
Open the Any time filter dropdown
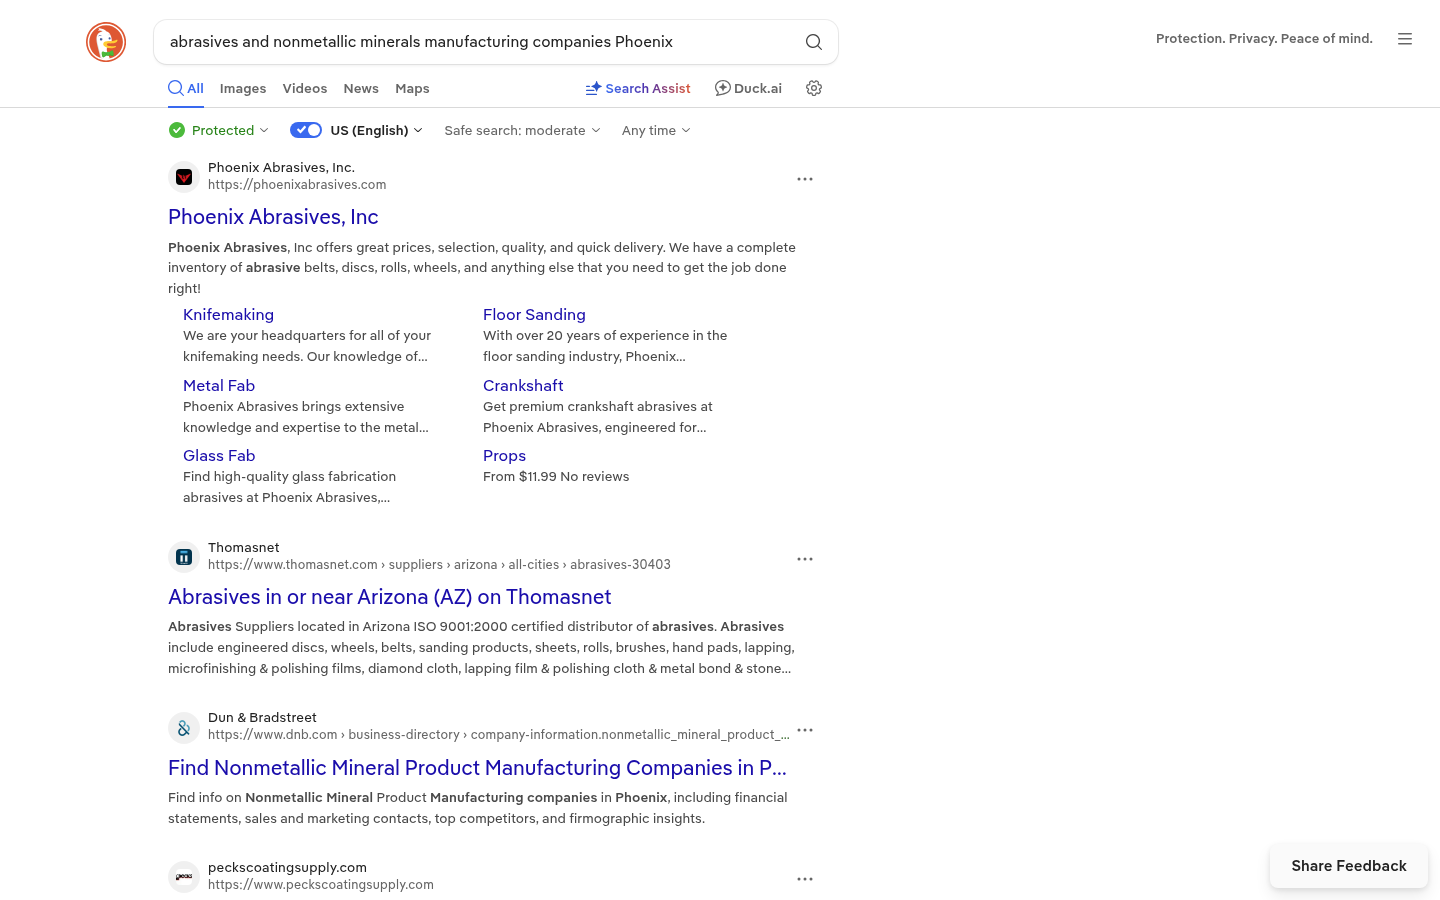pyautogui.click(x=656, y=130)
